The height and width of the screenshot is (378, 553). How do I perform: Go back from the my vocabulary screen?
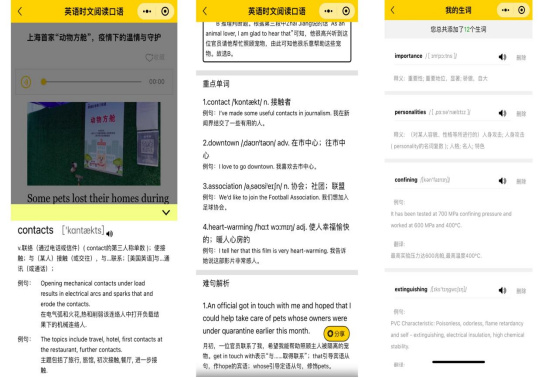click(x=393, y=10)
